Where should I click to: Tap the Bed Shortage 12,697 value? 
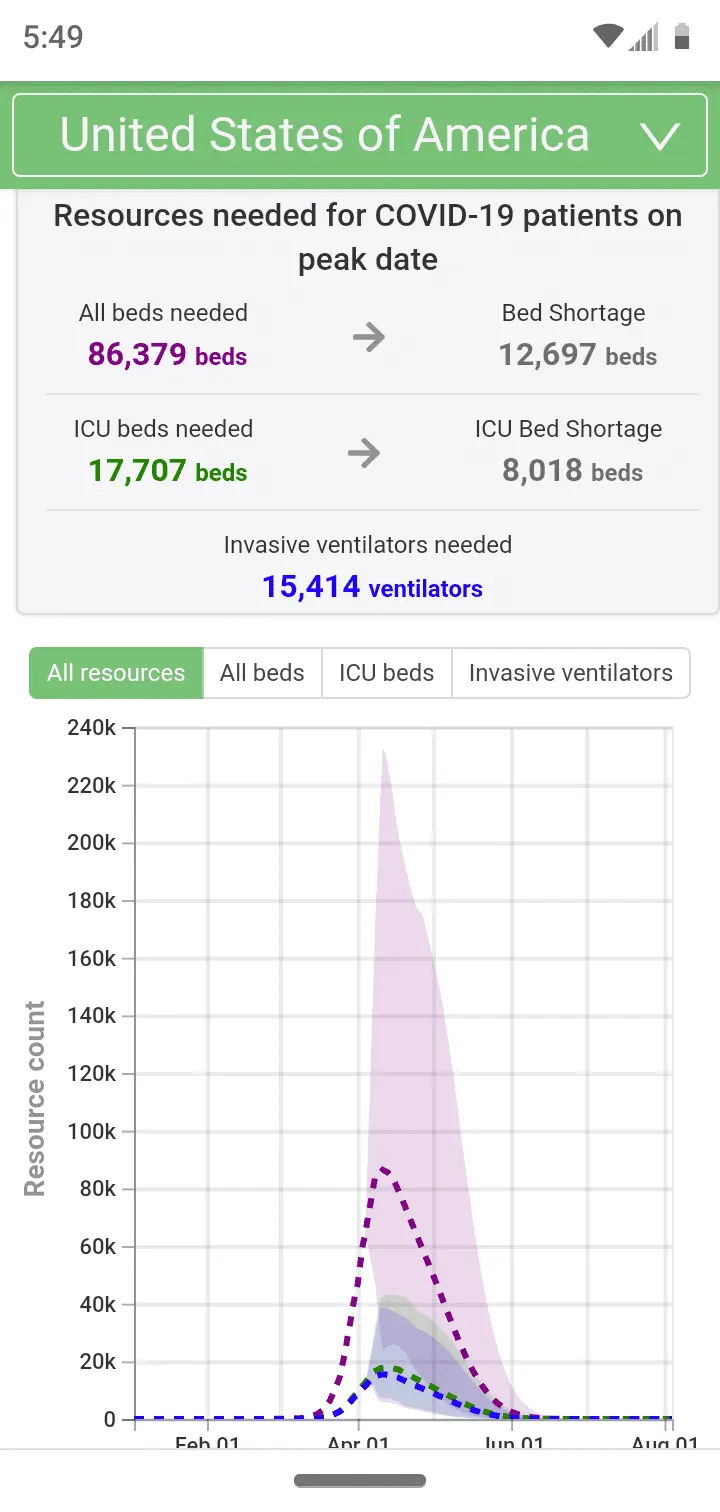click(578, 355)
